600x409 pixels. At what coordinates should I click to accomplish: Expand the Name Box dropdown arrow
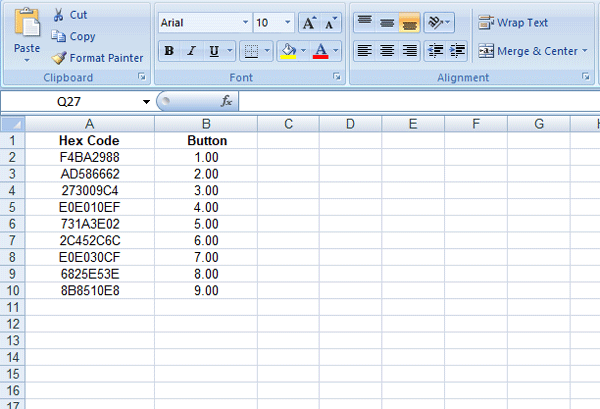click(146, 102)
